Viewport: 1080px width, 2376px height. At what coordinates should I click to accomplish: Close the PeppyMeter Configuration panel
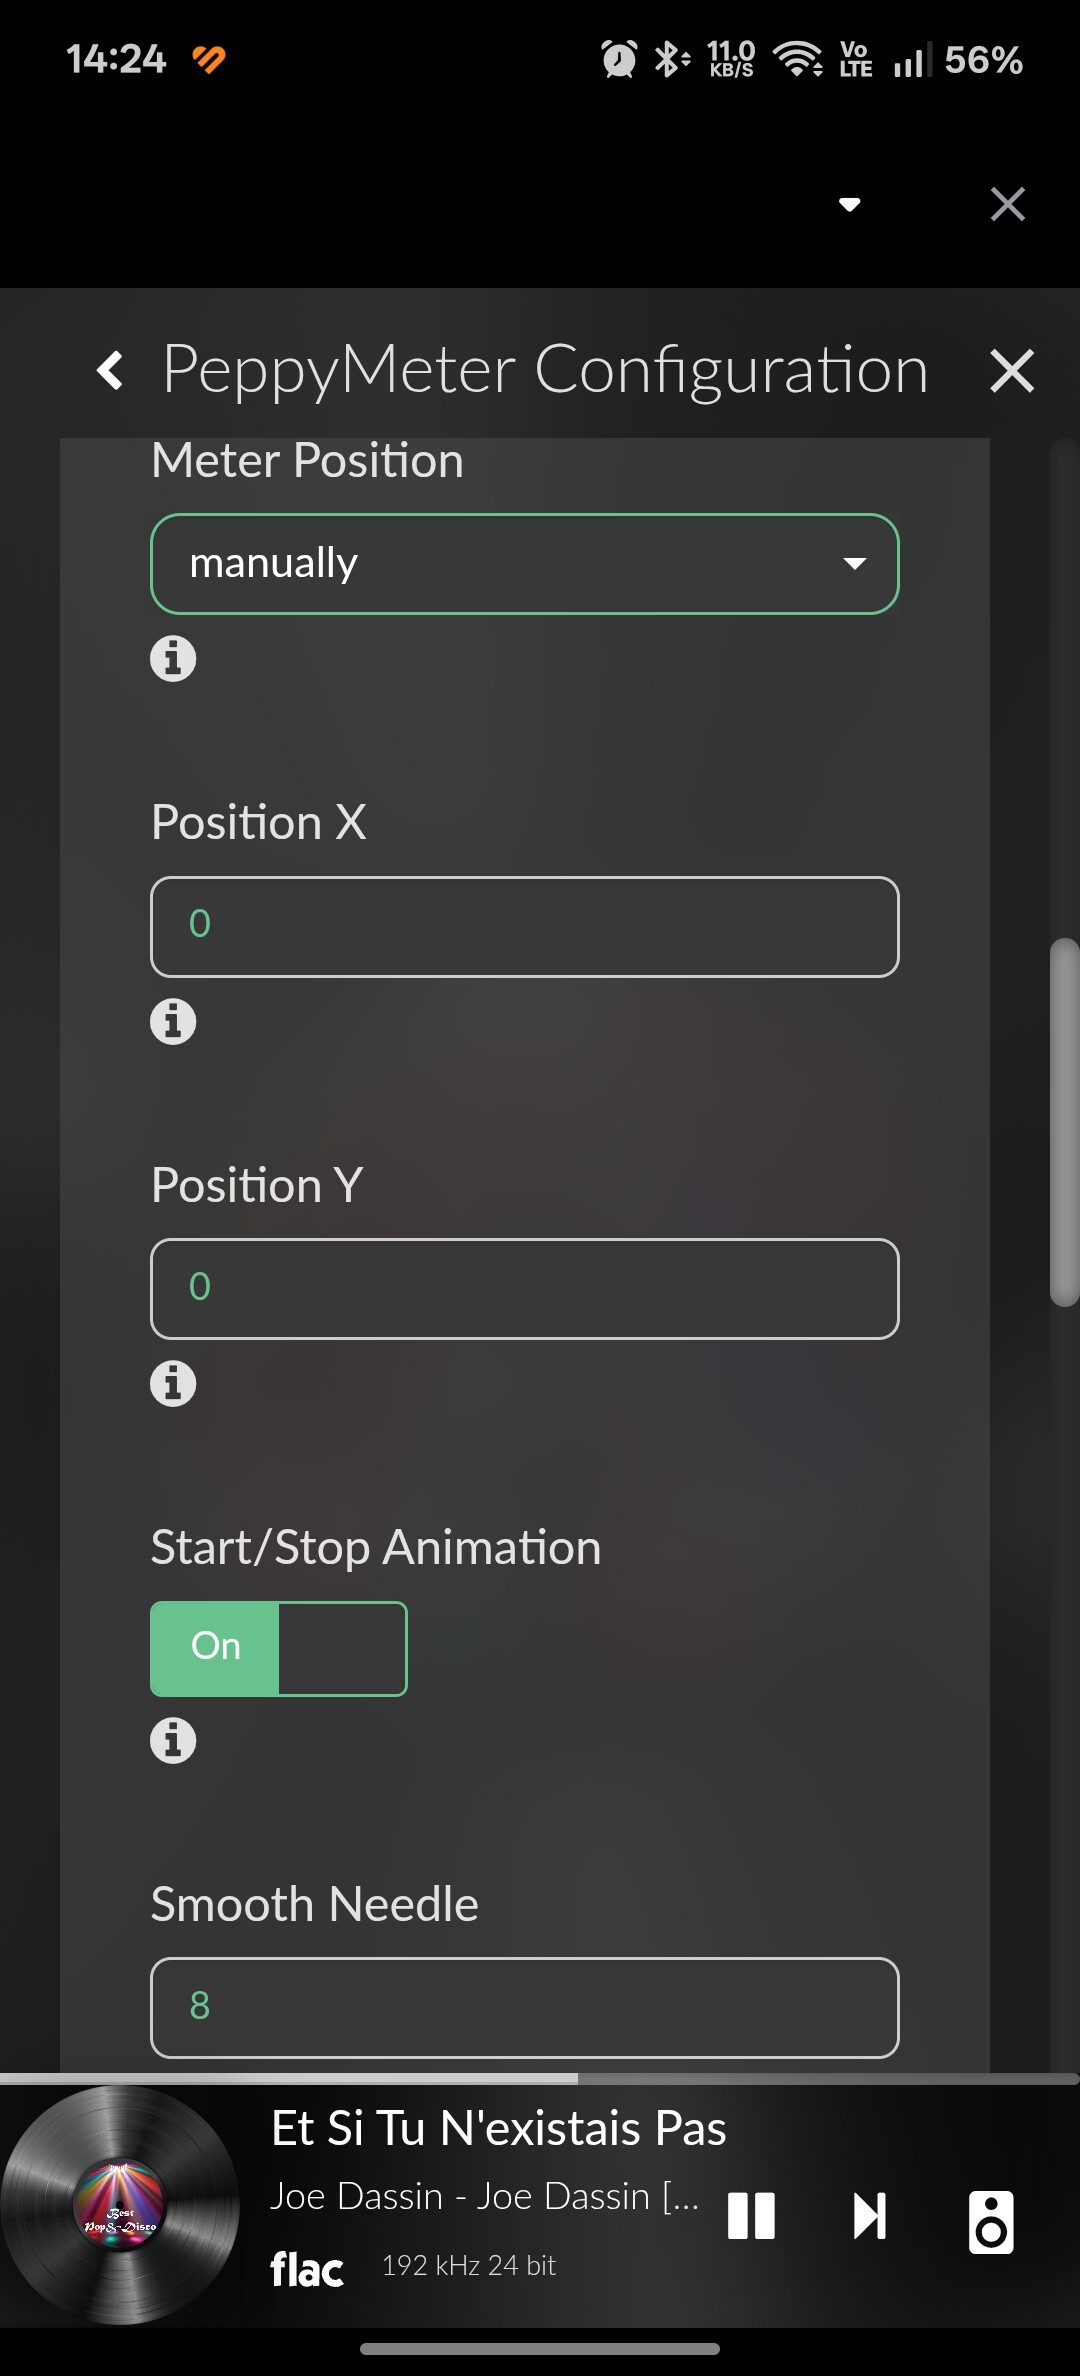click(x=1011, y=371)
